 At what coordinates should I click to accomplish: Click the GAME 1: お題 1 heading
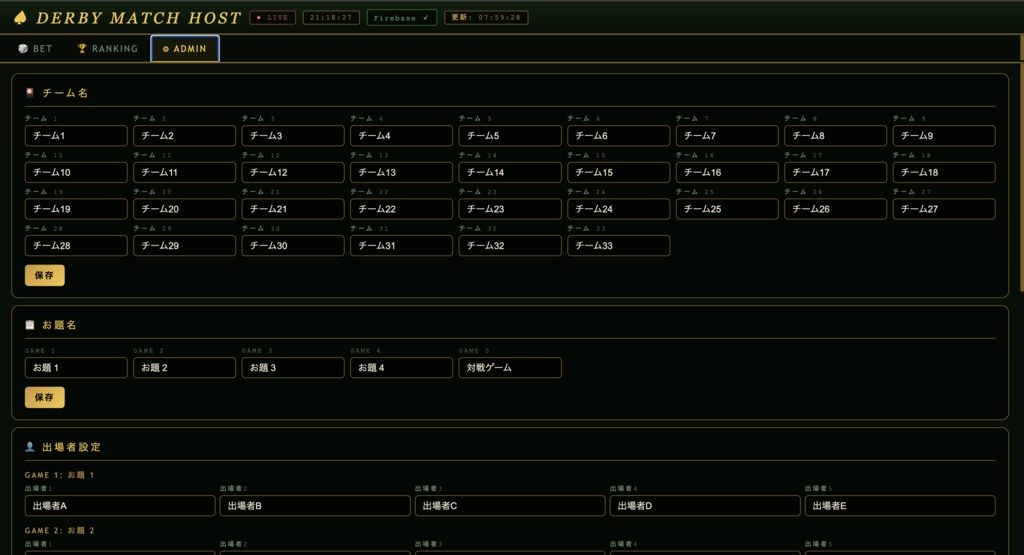(x=59, y=475)
